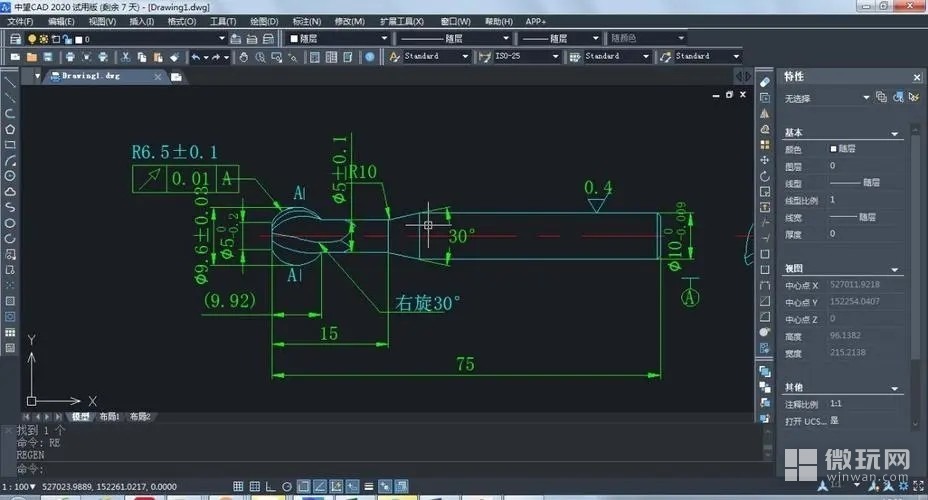This screenshot has height=500, width=928.
Task: Open the color control dropdown
Action: (x=384, y=38)
